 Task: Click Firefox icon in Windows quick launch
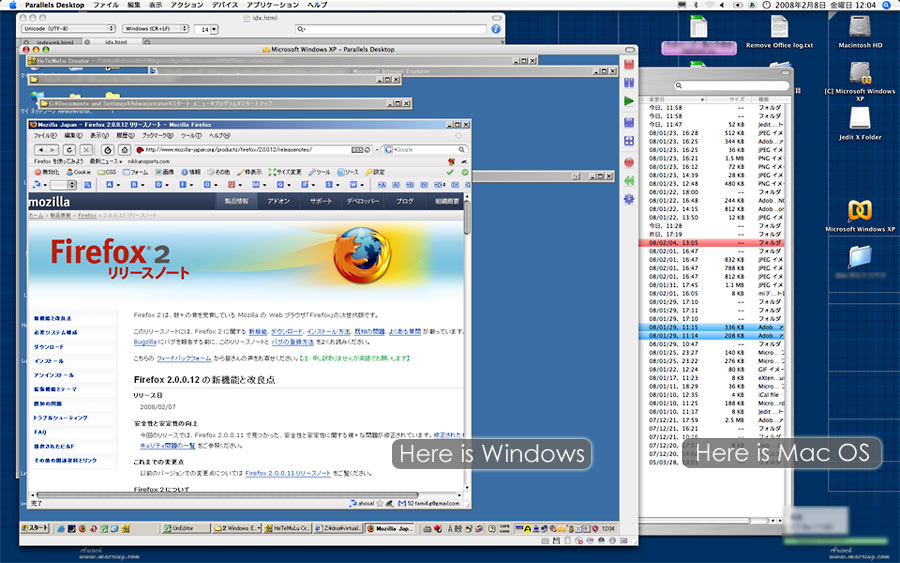[x=83, y=529]
